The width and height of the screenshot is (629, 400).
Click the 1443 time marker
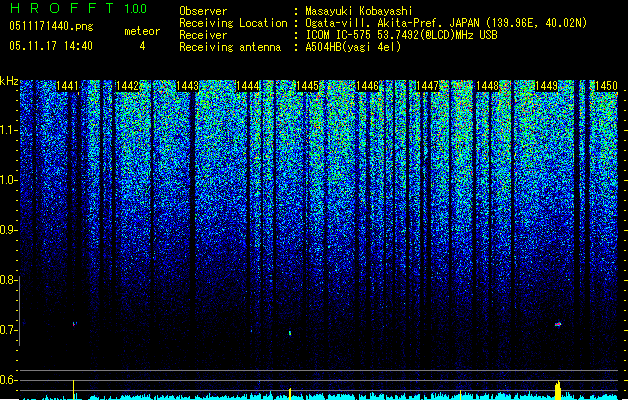(187, 86)
